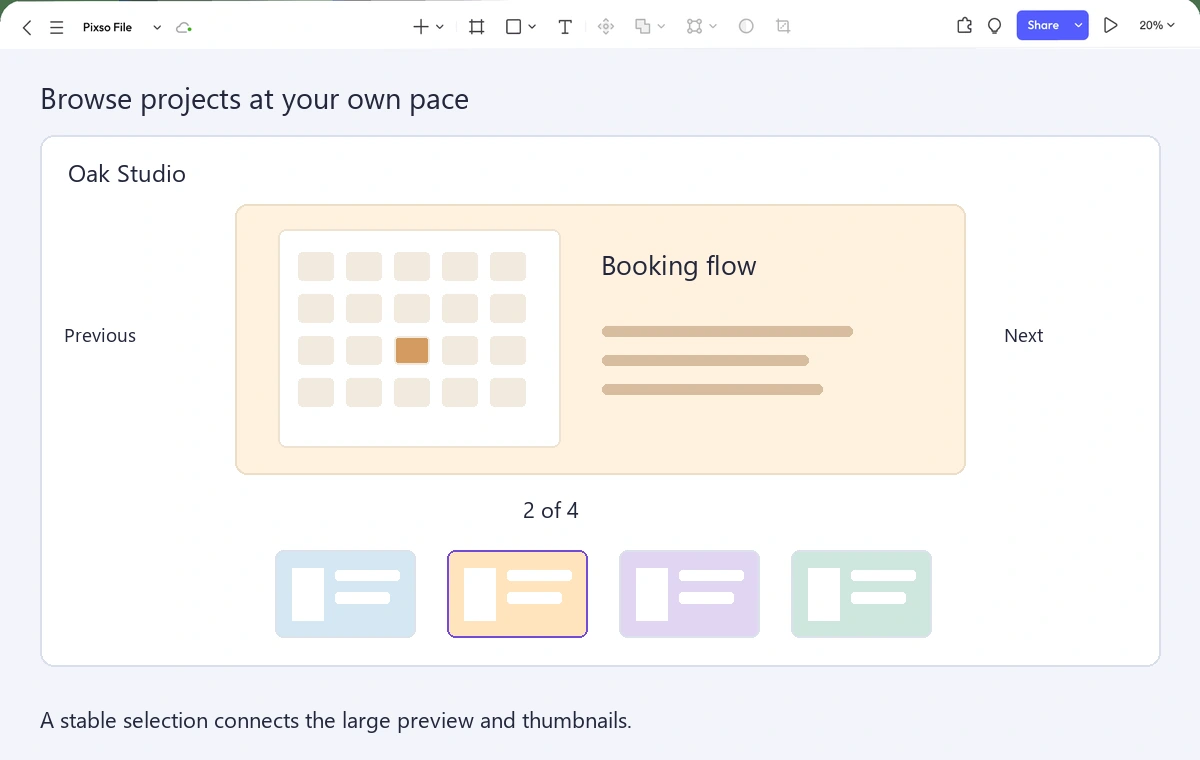Click the crop image icon
Screen dimensions: 1200x760
pos(783,27)
